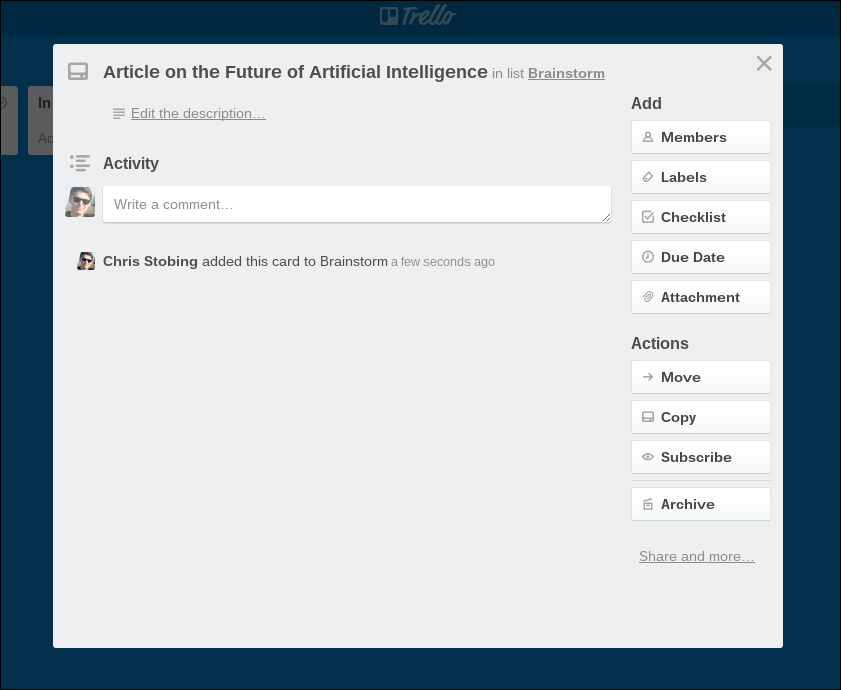Screen dimensions: 841x690
Task: Click Edit the description link
Action: tap(197, 113)
